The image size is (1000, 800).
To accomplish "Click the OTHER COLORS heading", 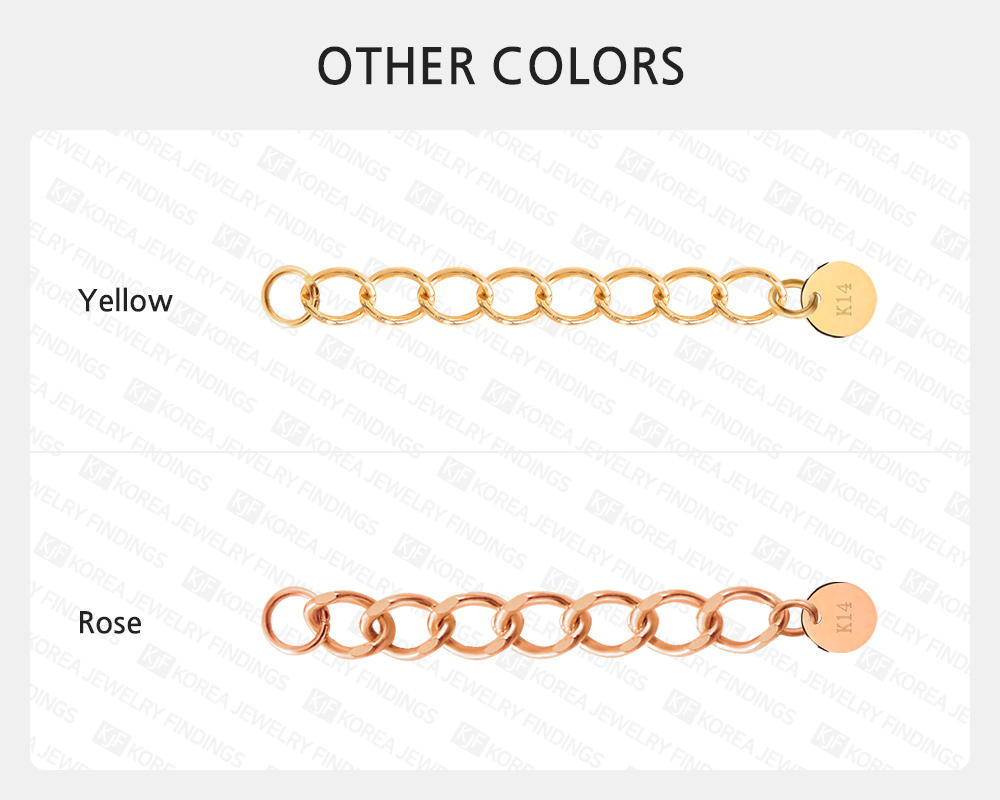I will click(501, 66).
